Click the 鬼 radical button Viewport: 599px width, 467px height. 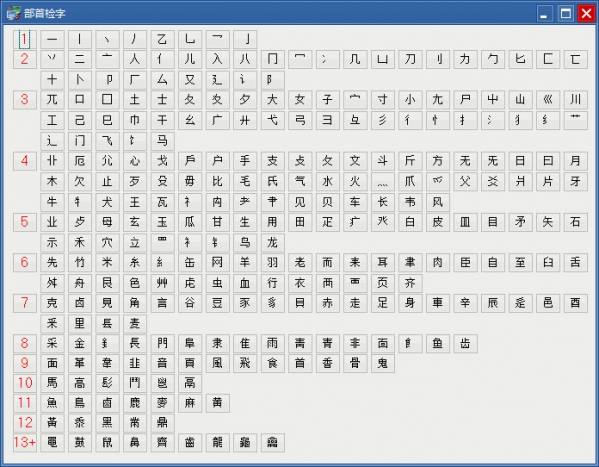[382, 363]
